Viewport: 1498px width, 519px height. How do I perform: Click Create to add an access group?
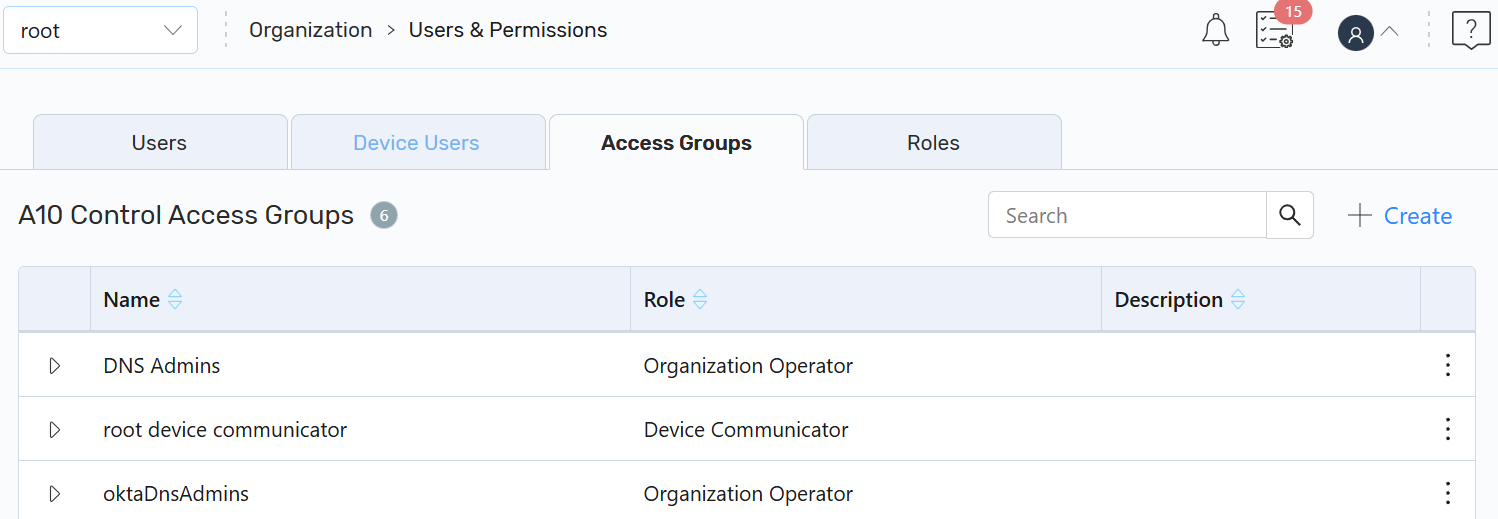tap(1400, 216)
